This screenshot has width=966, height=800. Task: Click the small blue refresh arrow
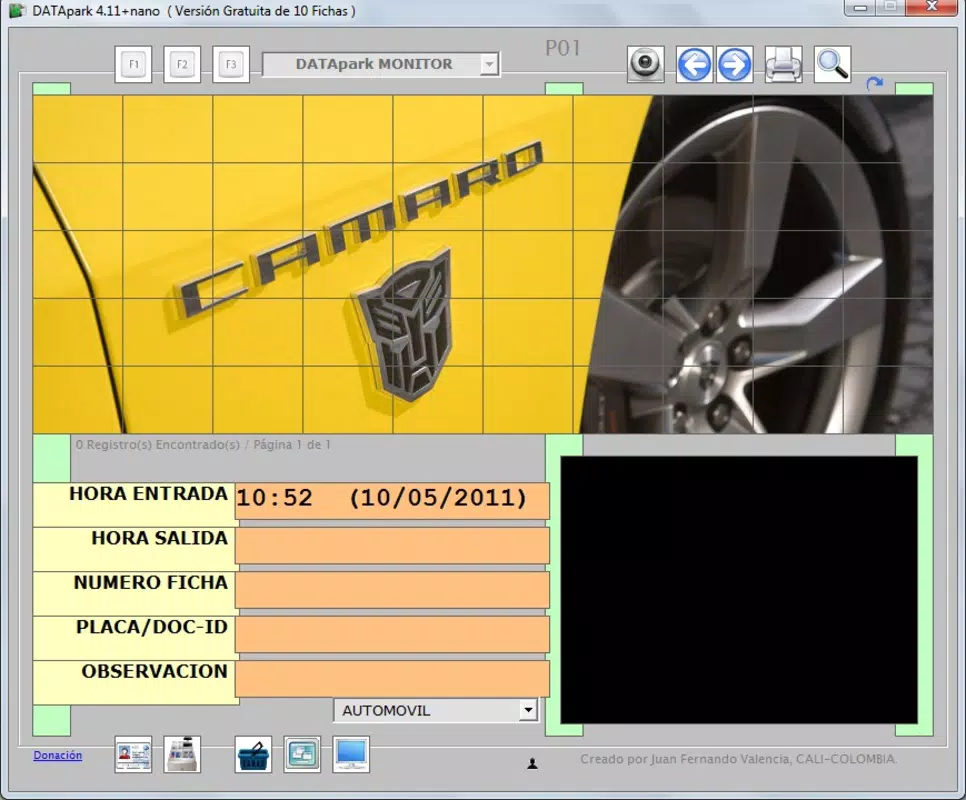[x=874, y=83]
